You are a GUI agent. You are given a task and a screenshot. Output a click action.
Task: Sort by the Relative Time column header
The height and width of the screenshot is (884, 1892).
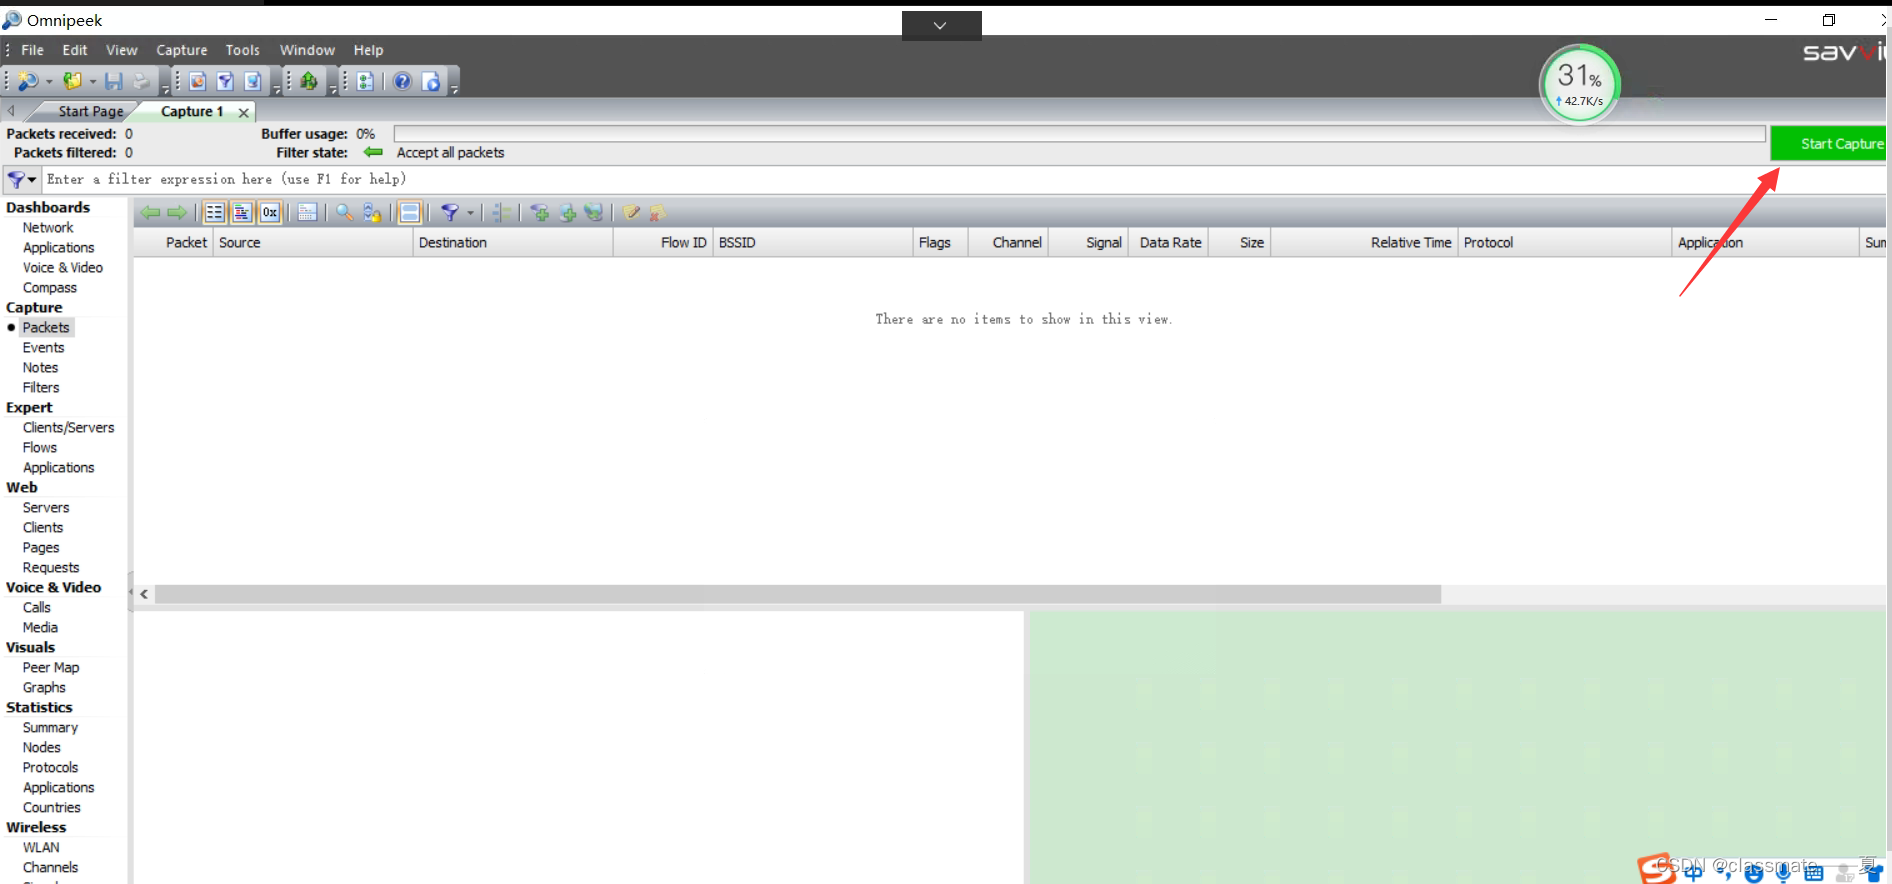coord(1364,242)
